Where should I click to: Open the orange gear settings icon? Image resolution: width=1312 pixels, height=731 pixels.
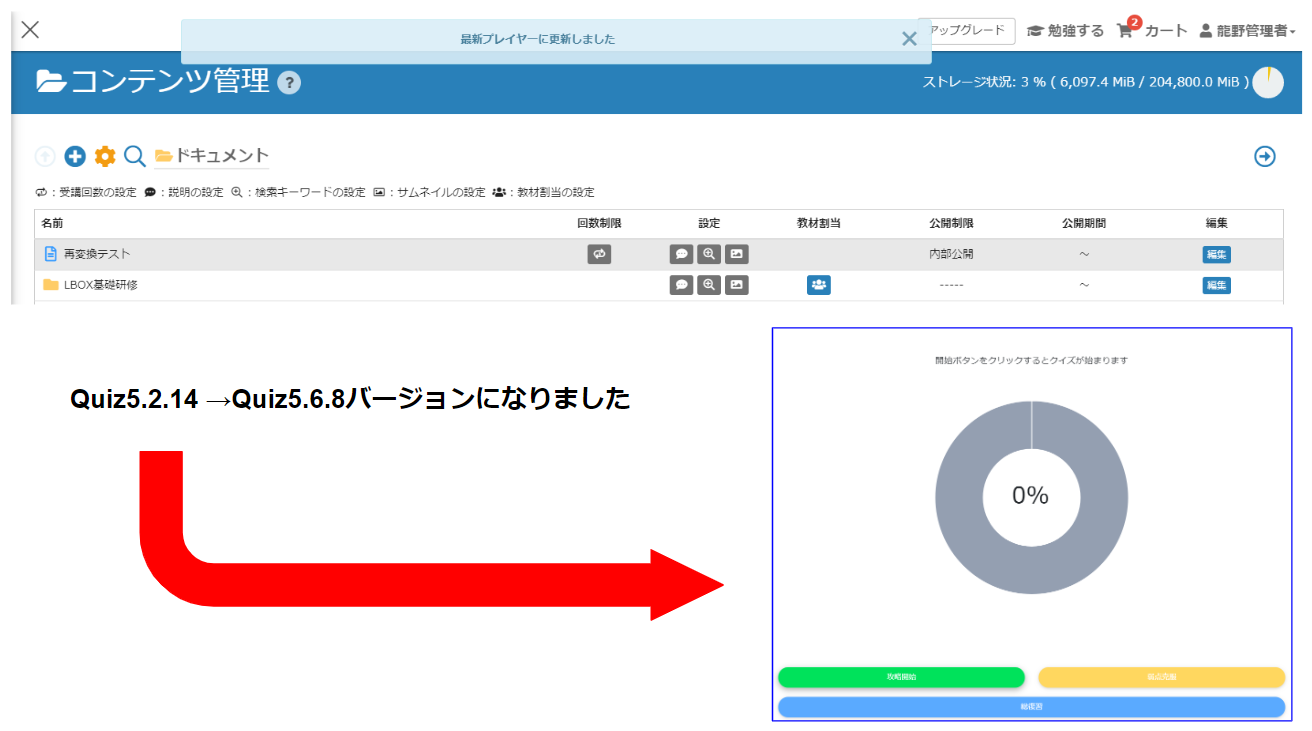pyautogui.click(x=105, y=156)
